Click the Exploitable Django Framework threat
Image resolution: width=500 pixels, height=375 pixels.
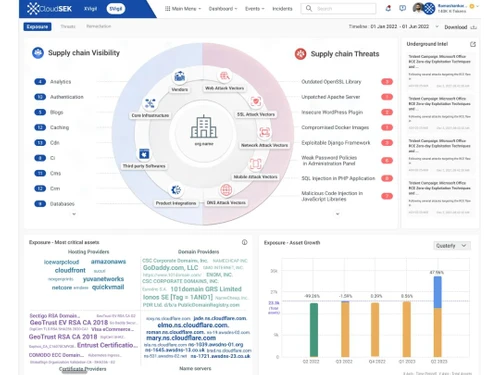click(x=336, y=143)
